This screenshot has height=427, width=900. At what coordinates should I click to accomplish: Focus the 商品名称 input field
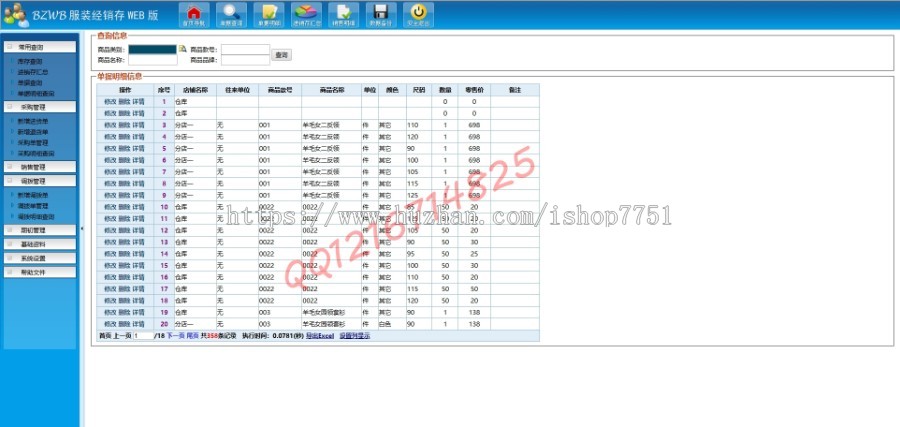pos(153,60)
